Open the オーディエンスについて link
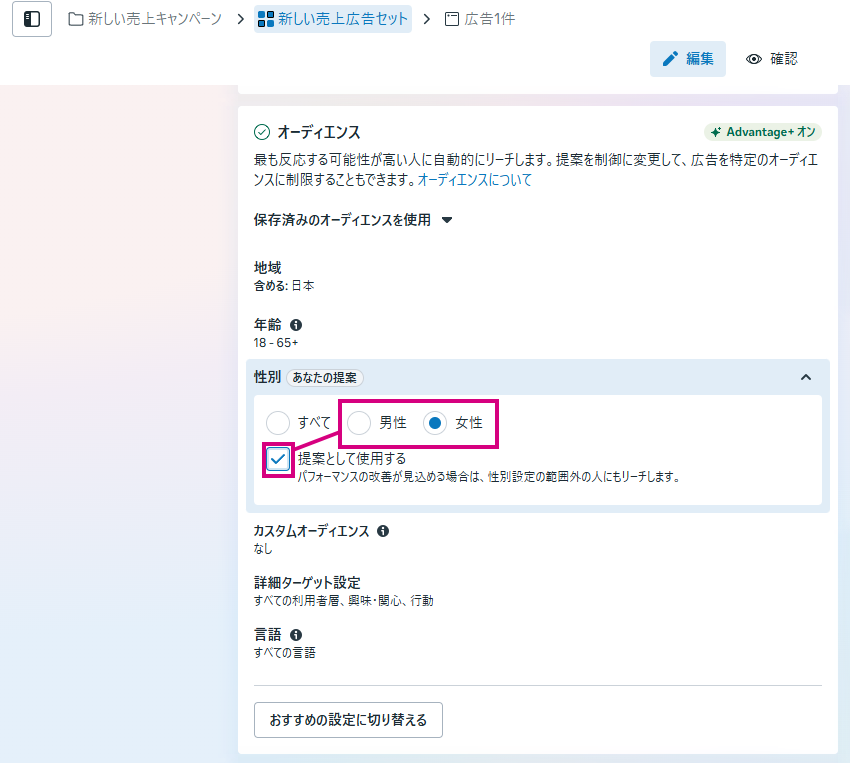852x763 pixels. click(x=474, y=180)
